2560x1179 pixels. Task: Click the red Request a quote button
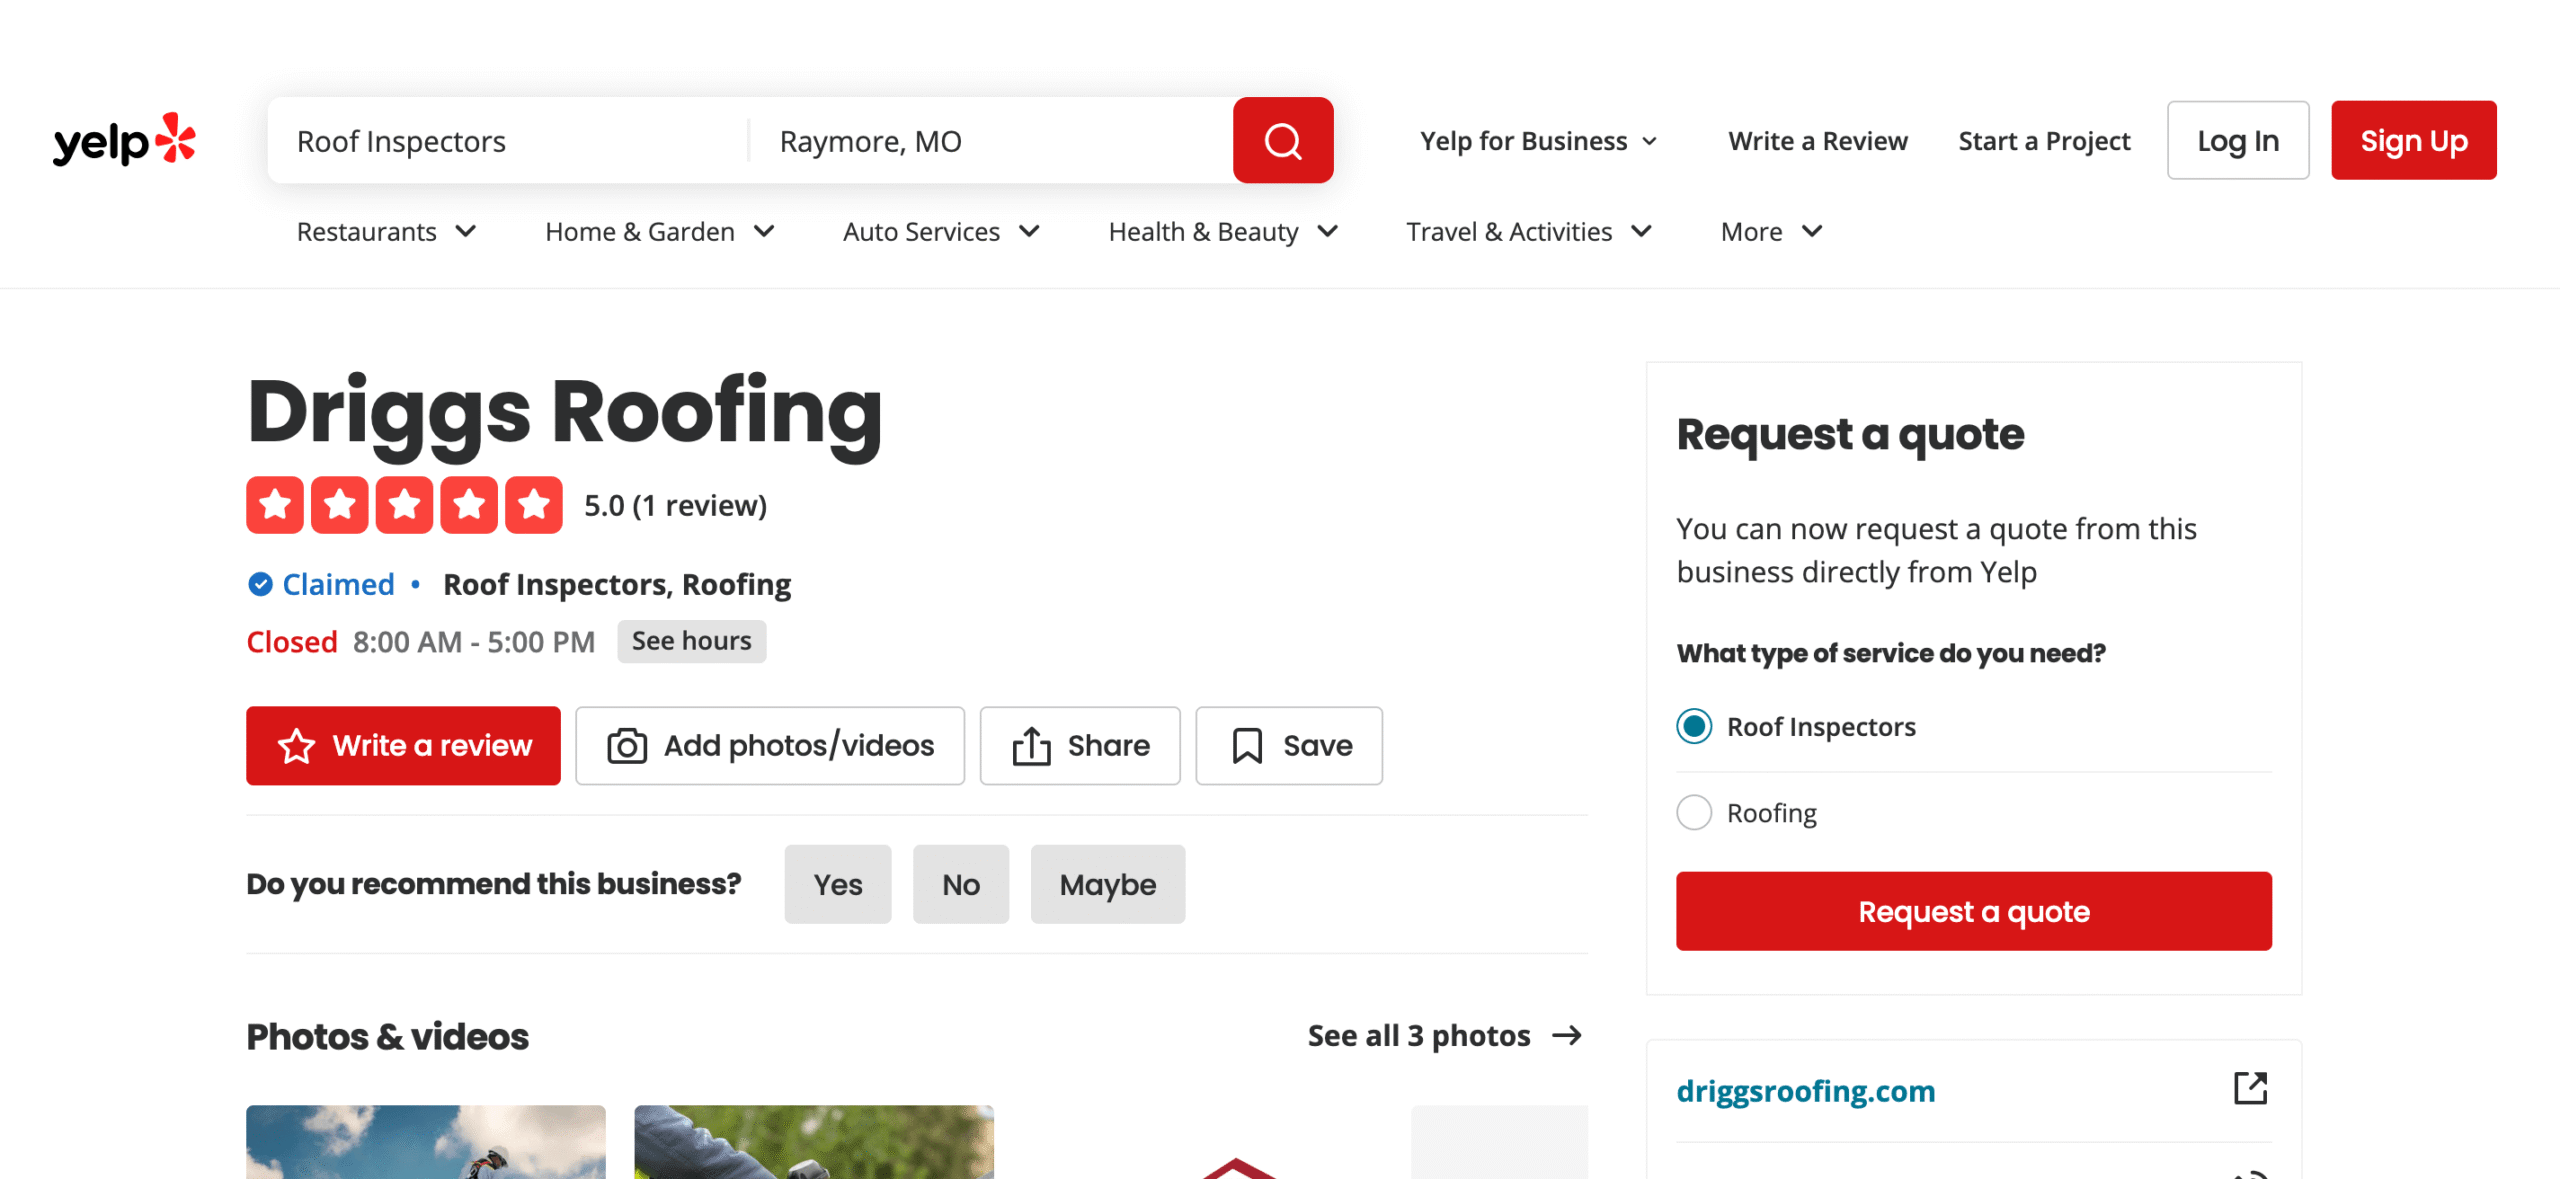(x=1973, y=911)
